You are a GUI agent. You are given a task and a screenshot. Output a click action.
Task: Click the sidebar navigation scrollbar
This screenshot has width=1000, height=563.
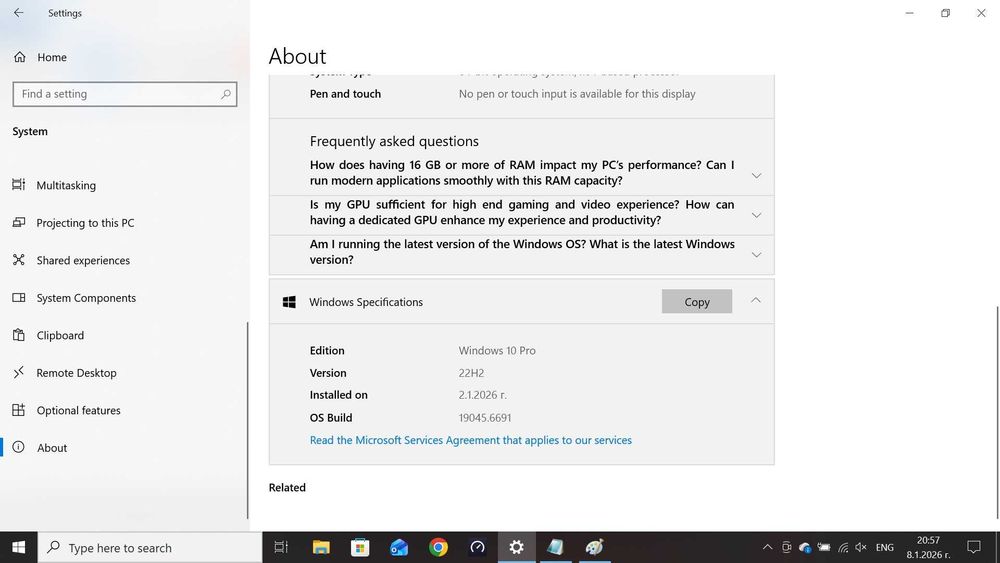click(x=247, y=421)
